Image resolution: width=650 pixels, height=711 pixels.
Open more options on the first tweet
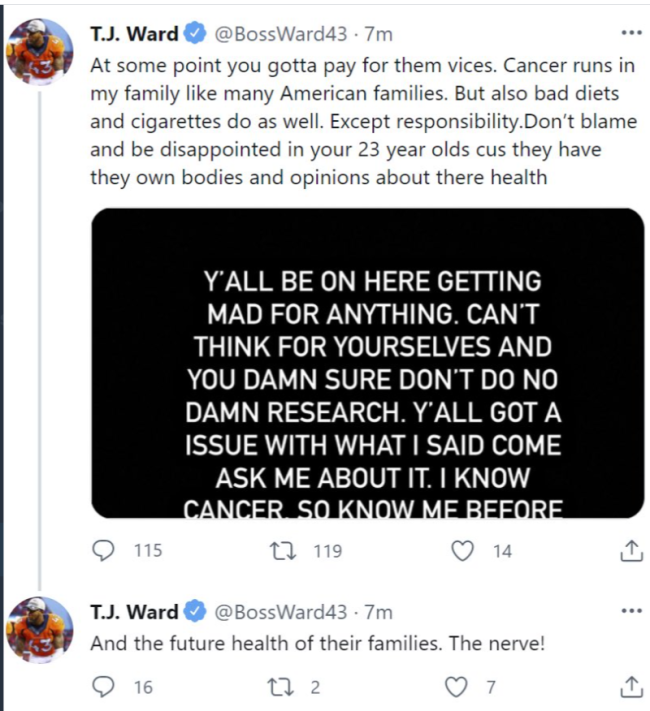(x=631, y=33)
